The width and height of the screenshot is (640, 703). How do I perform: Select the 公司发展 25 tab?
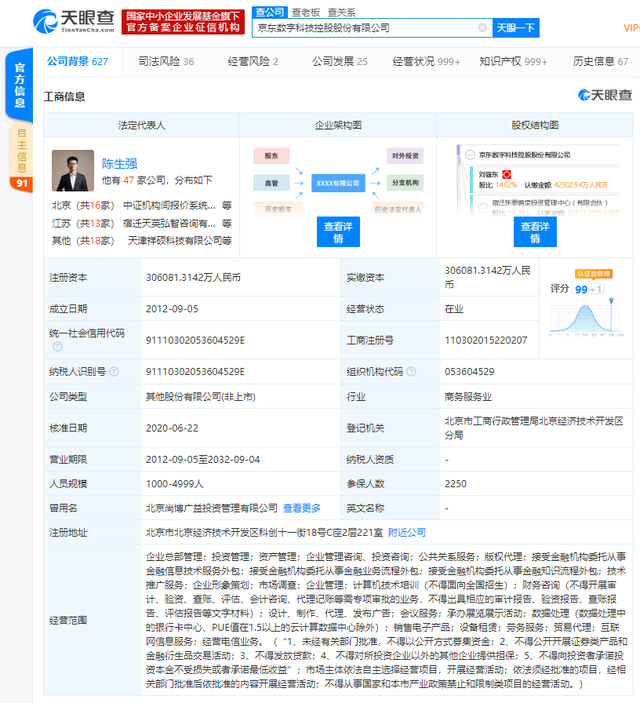point(340,61)
